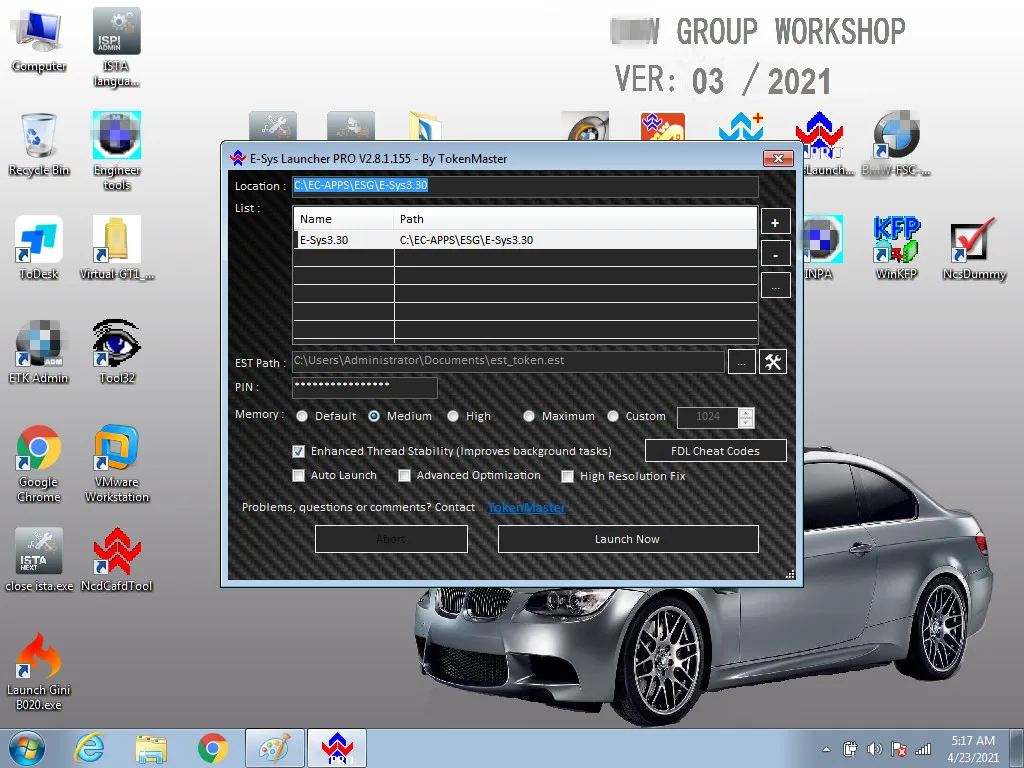Viewport: 1024px width, 768px height.
Task: Choose the Maximum memory radio option
Action: tap(529, 416)
